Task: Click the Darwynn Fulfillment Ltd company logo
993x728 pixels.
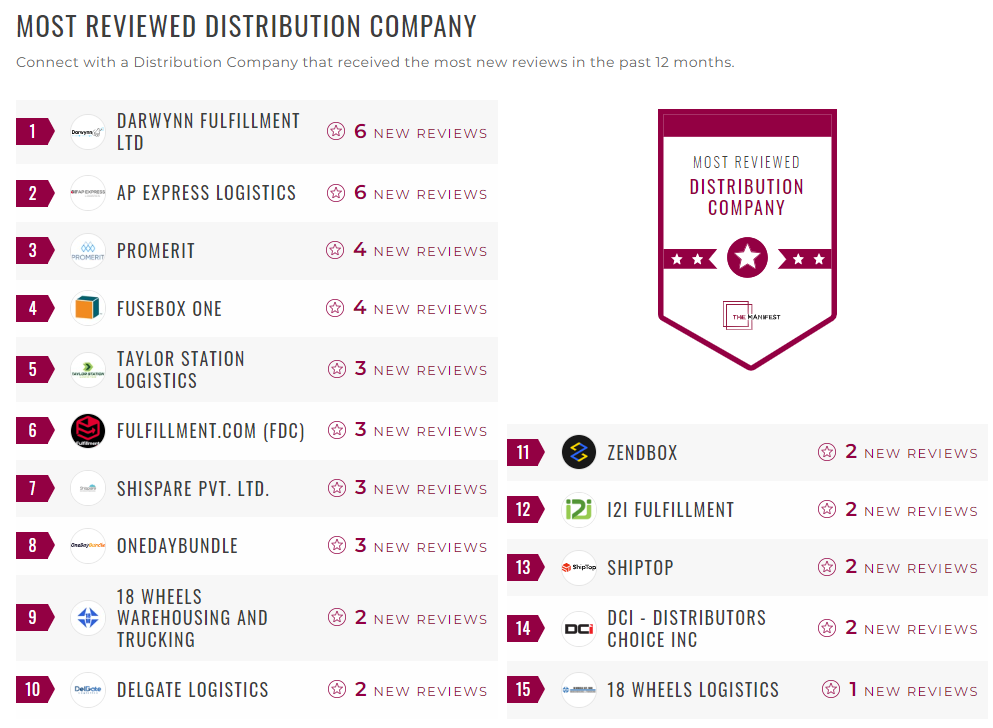Action: click(x=87, y=131)
